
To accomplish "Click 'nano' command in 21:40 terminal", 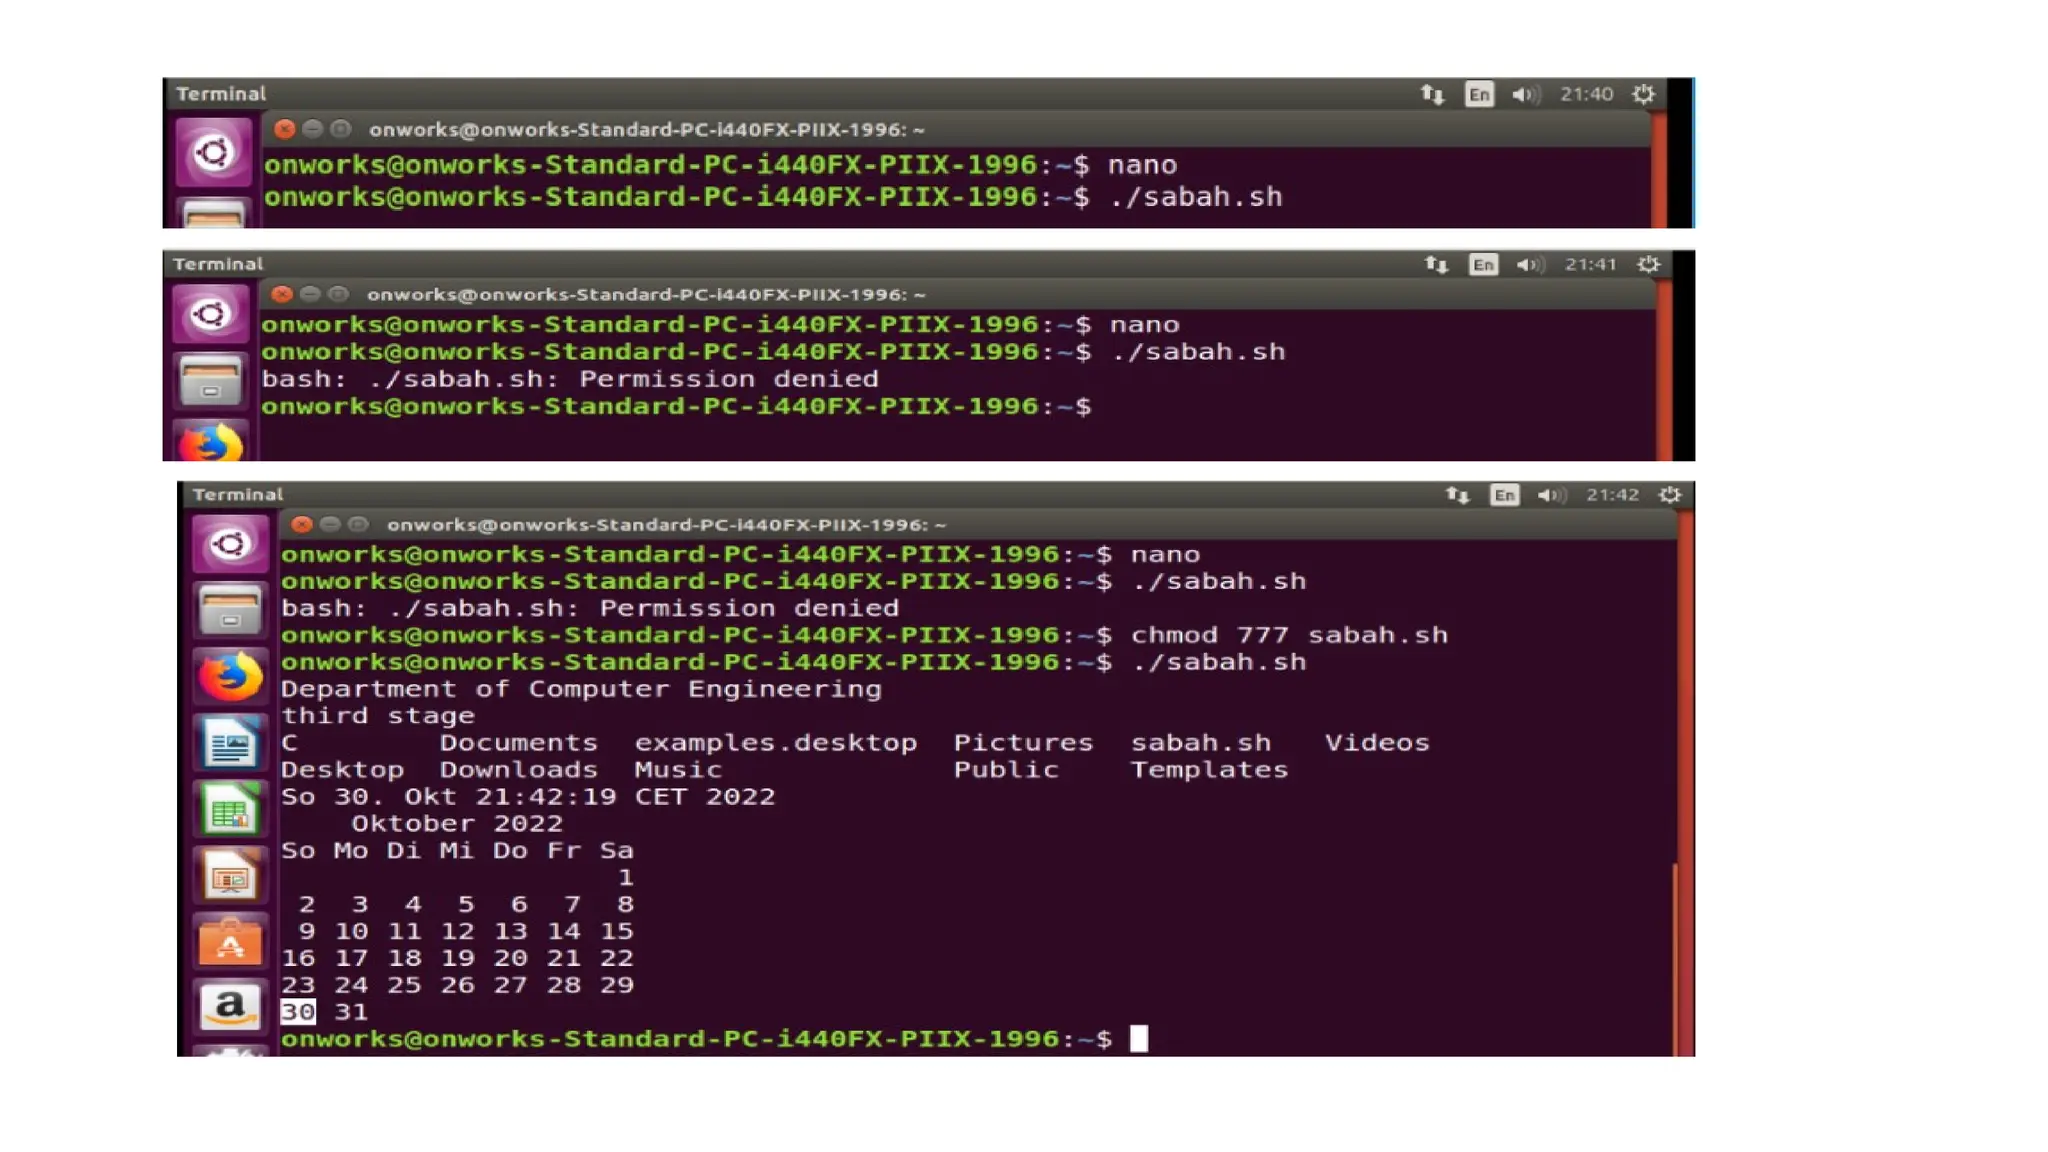I will (1143, 165).
